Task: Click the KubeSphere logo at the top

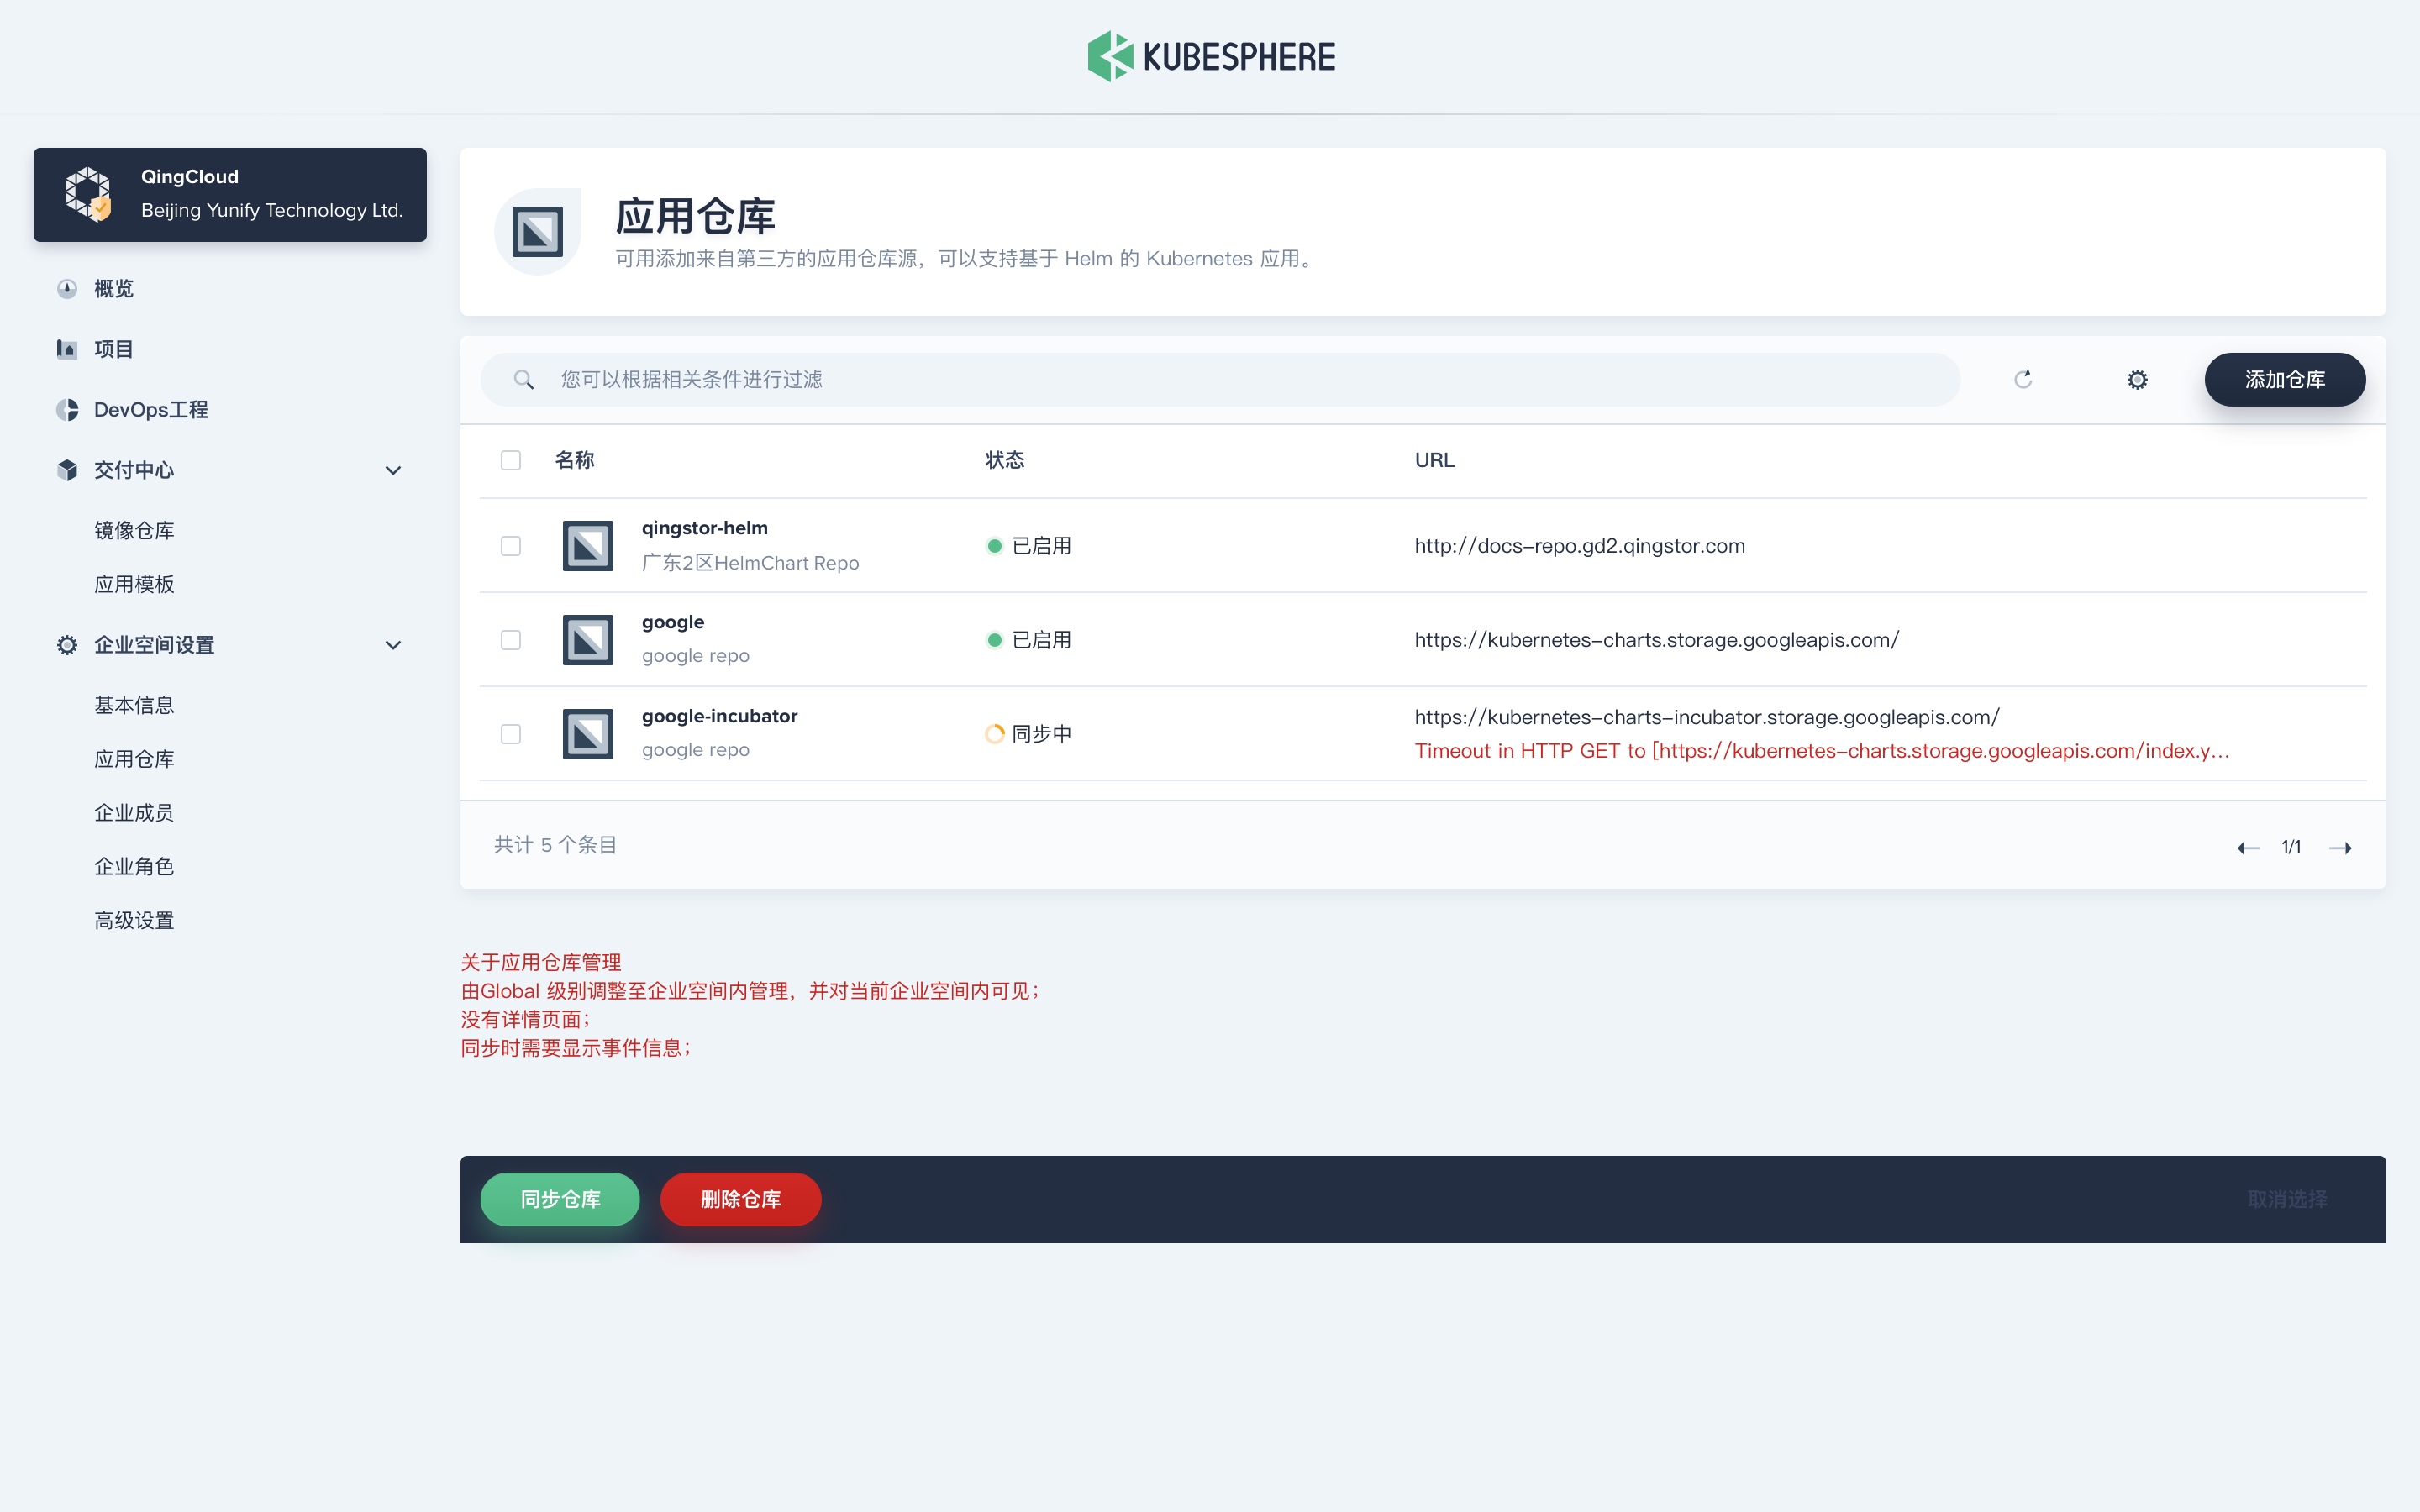Action: coord(1212,56)
